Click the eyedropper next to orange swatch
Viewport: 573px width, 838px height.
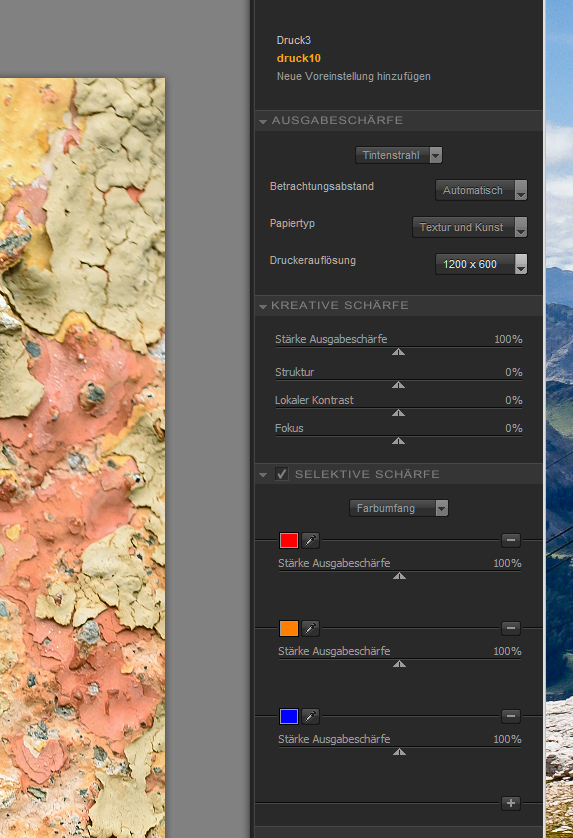click(310, 628)
